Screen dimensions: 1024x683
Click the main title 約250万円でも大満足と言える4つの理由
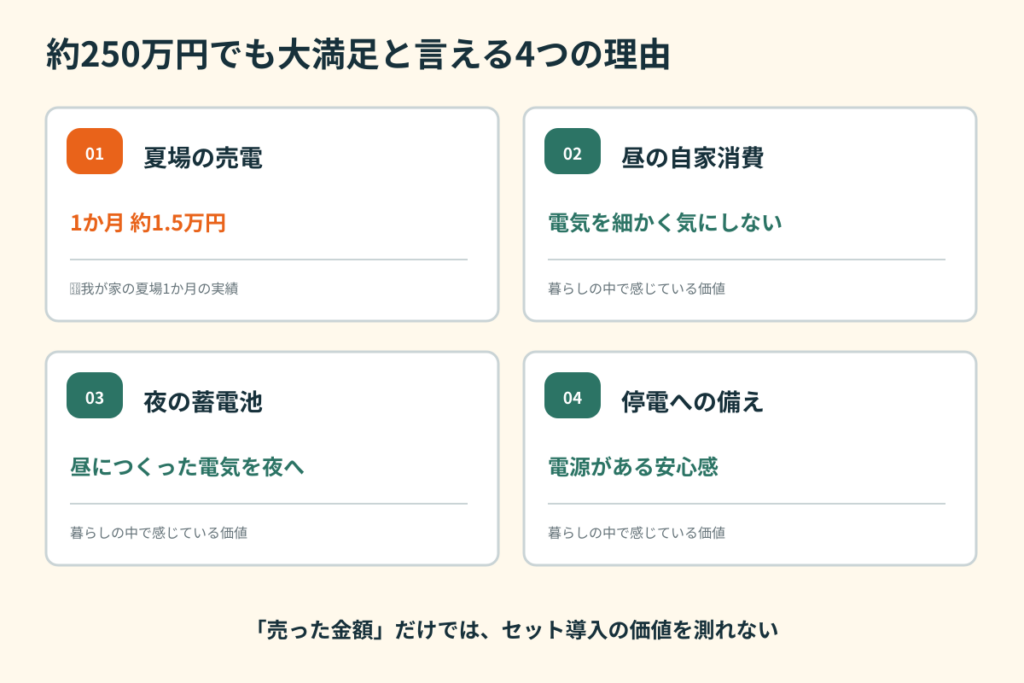pyautogui.click(x=359, y=54)
